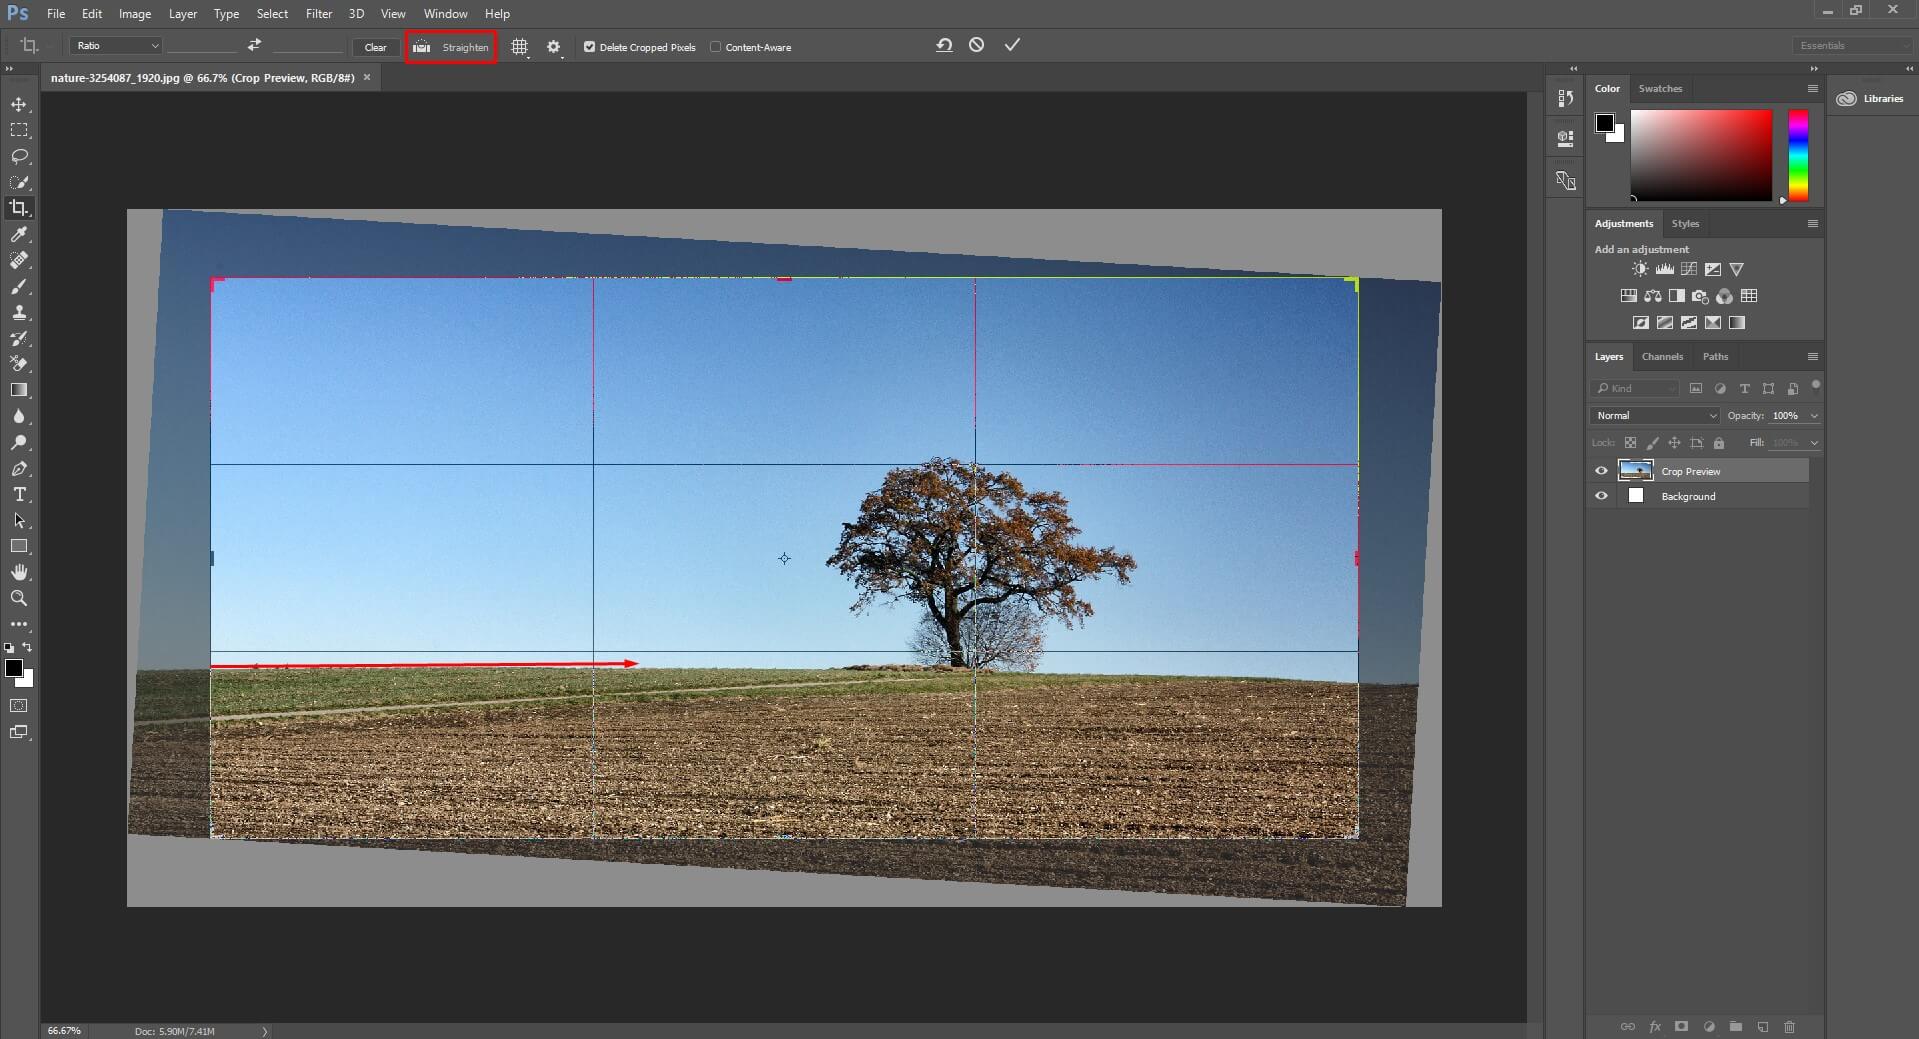
Task: Select the Zoom tool
Action: click(x=19, y=598)
